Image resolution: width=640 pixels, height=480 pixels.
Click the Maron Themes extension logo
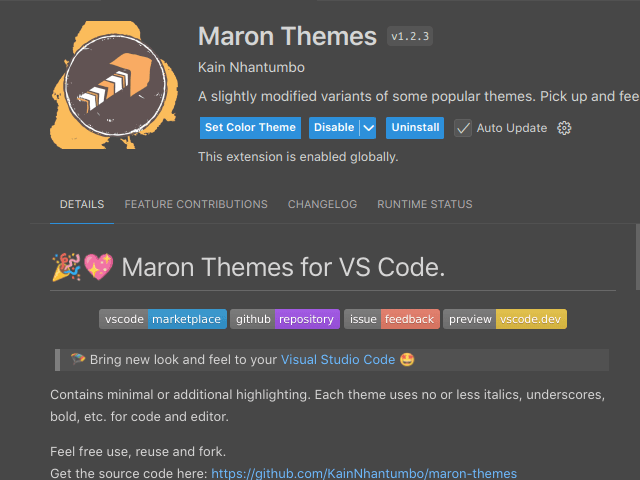tap(114, 85)
